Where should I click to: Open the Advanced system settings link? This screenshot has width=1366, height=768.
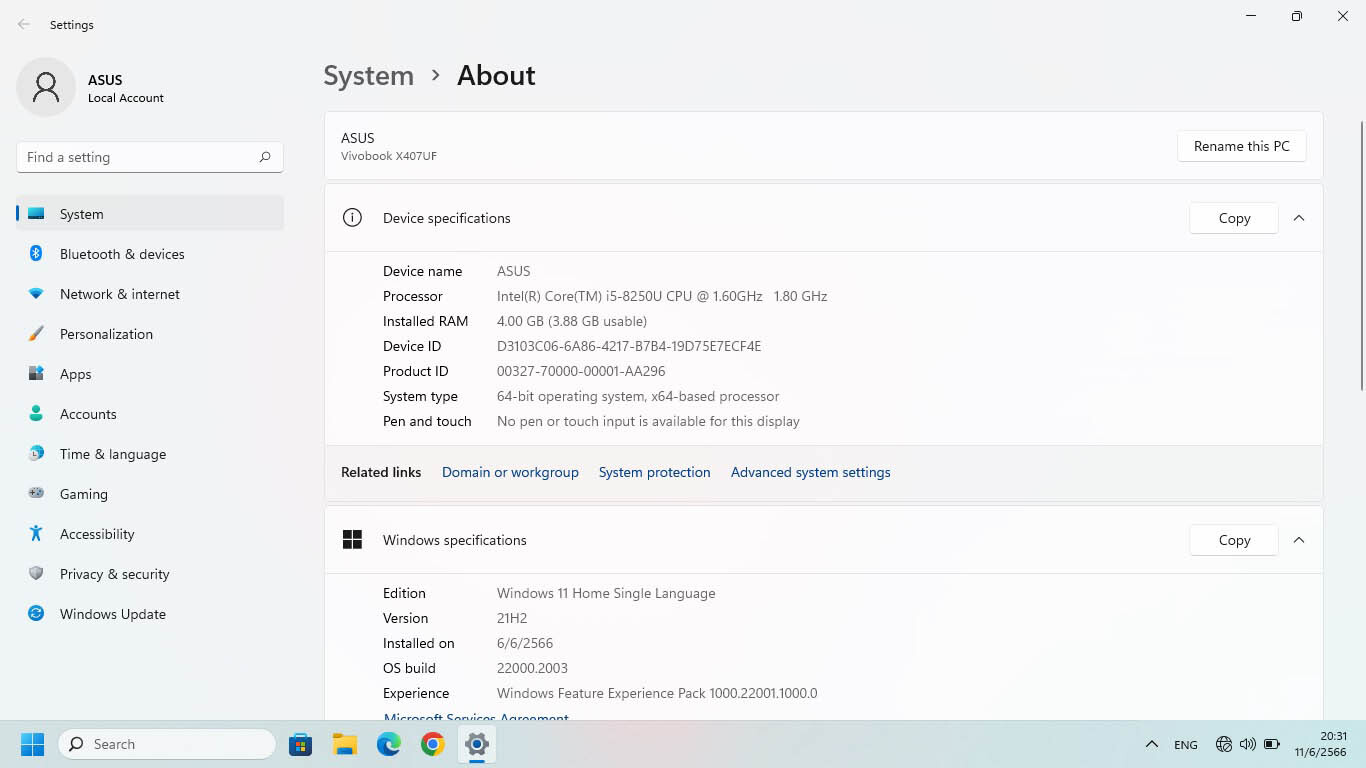click(810, 472)
